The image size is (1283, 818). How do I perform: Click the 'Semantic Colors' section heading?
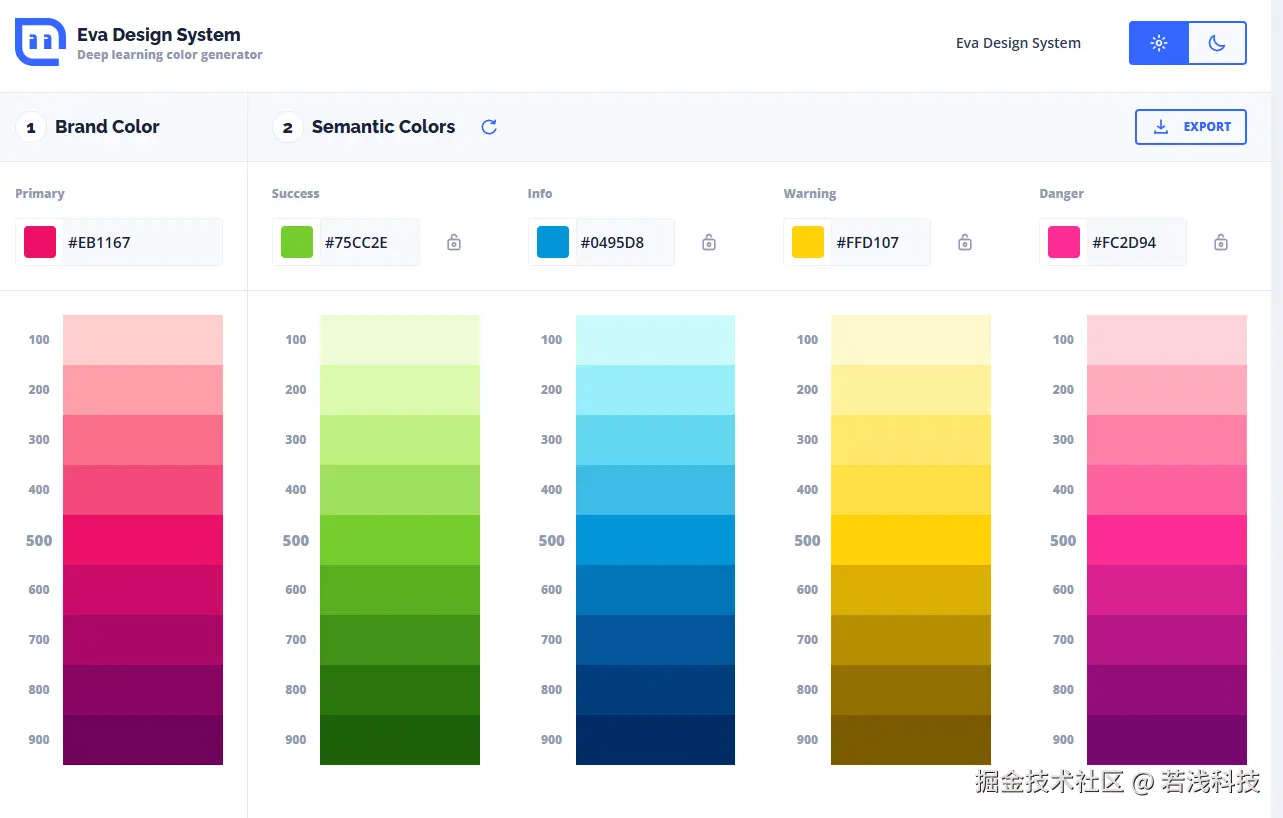tap(383, 127)
